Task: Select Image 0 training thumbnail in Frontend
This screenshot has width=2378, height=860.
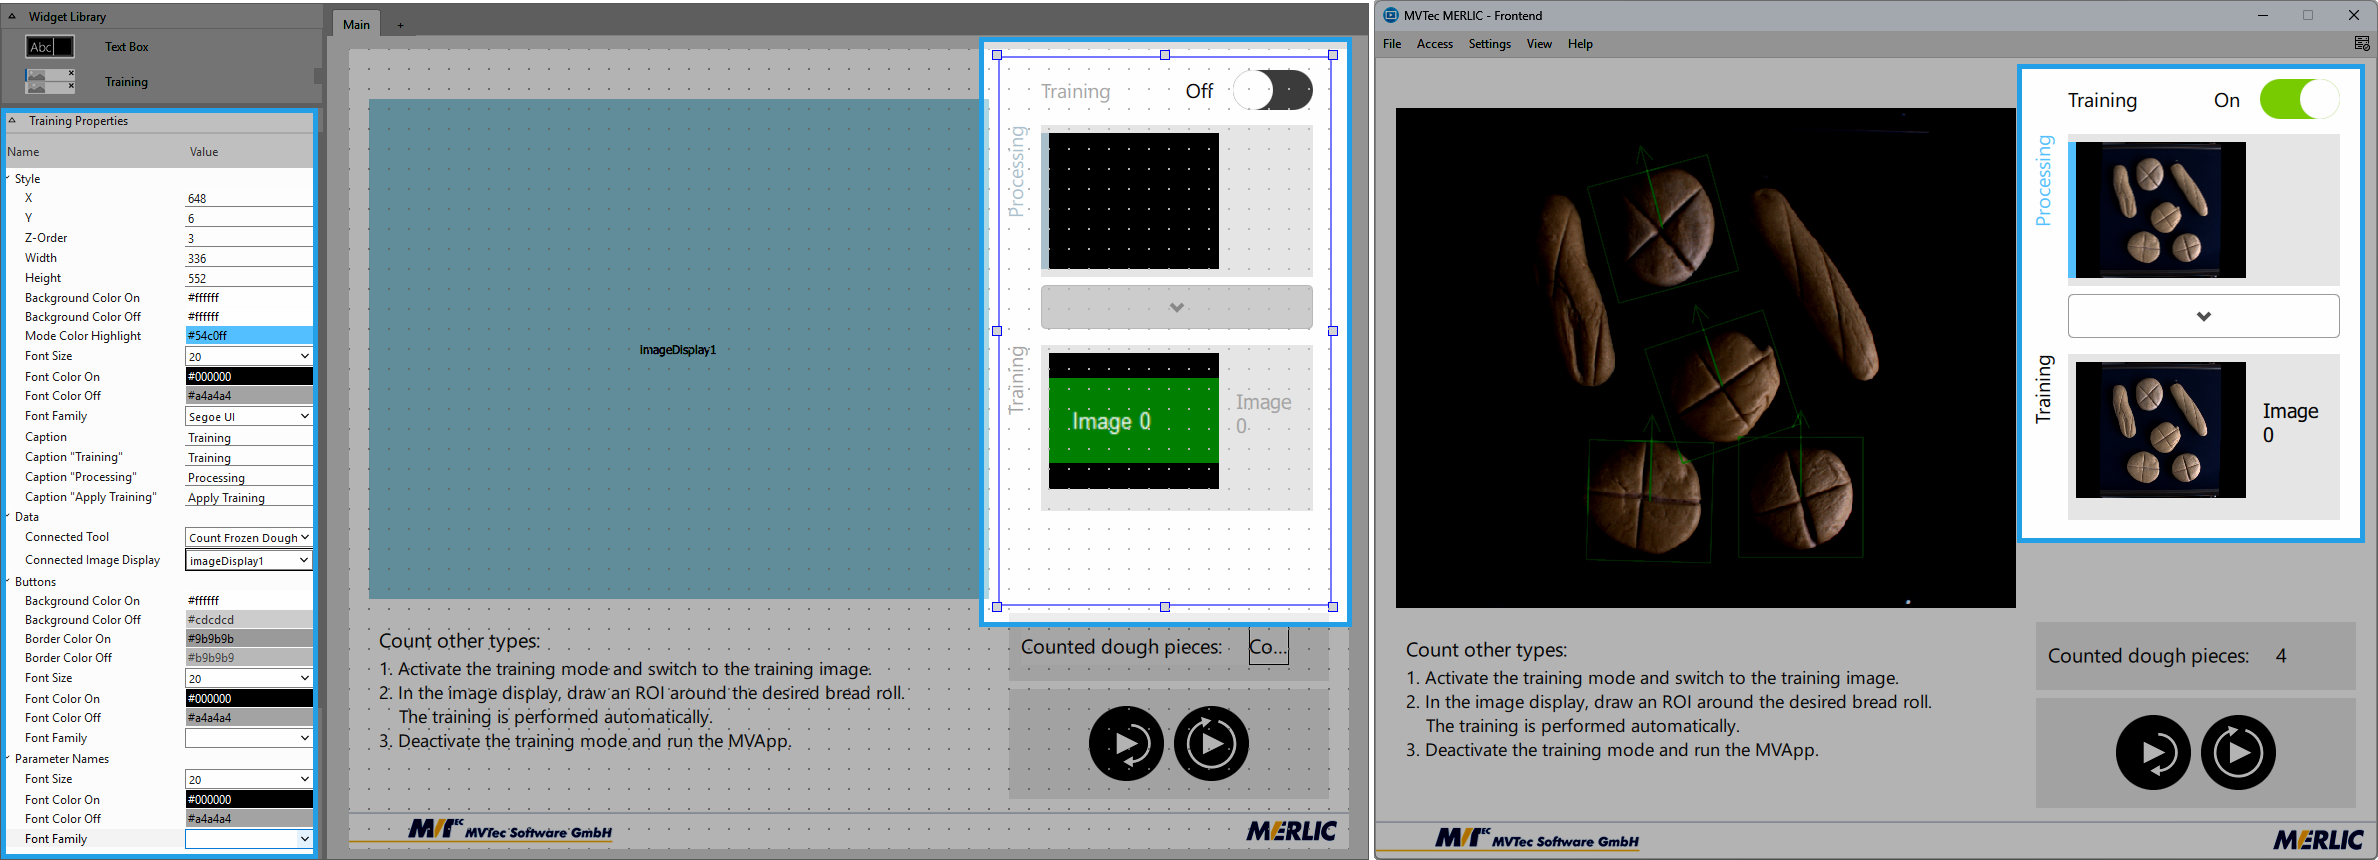Action: click(2160, 430)
